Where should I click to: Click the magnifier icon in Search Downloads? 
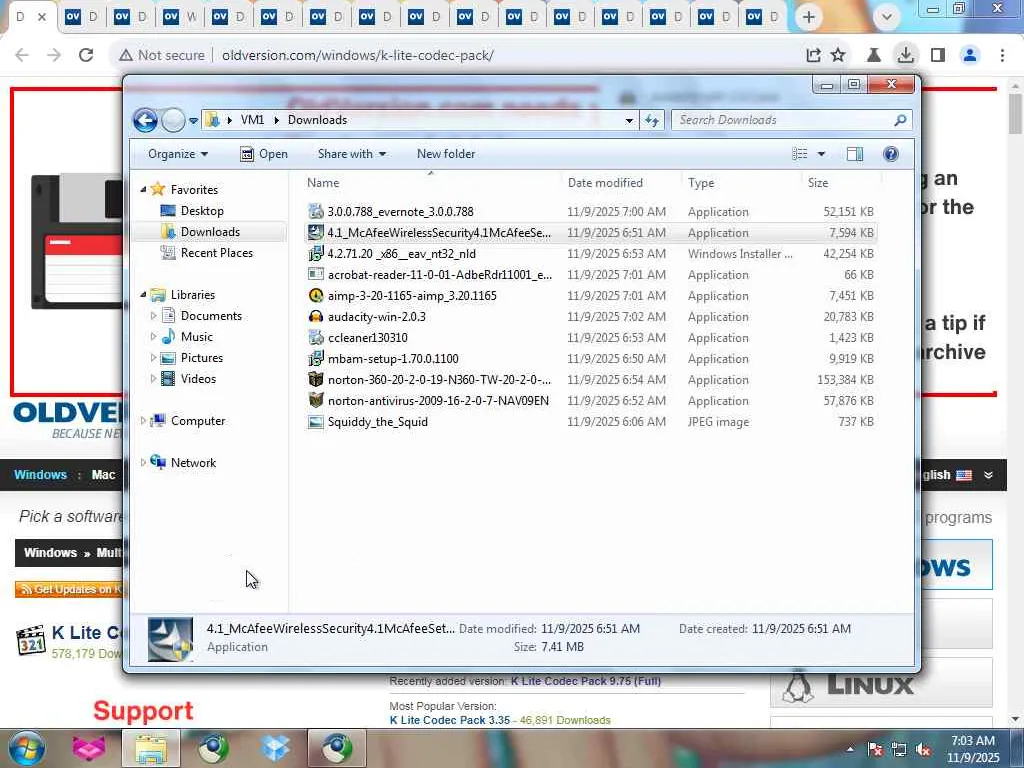(900, 120)
